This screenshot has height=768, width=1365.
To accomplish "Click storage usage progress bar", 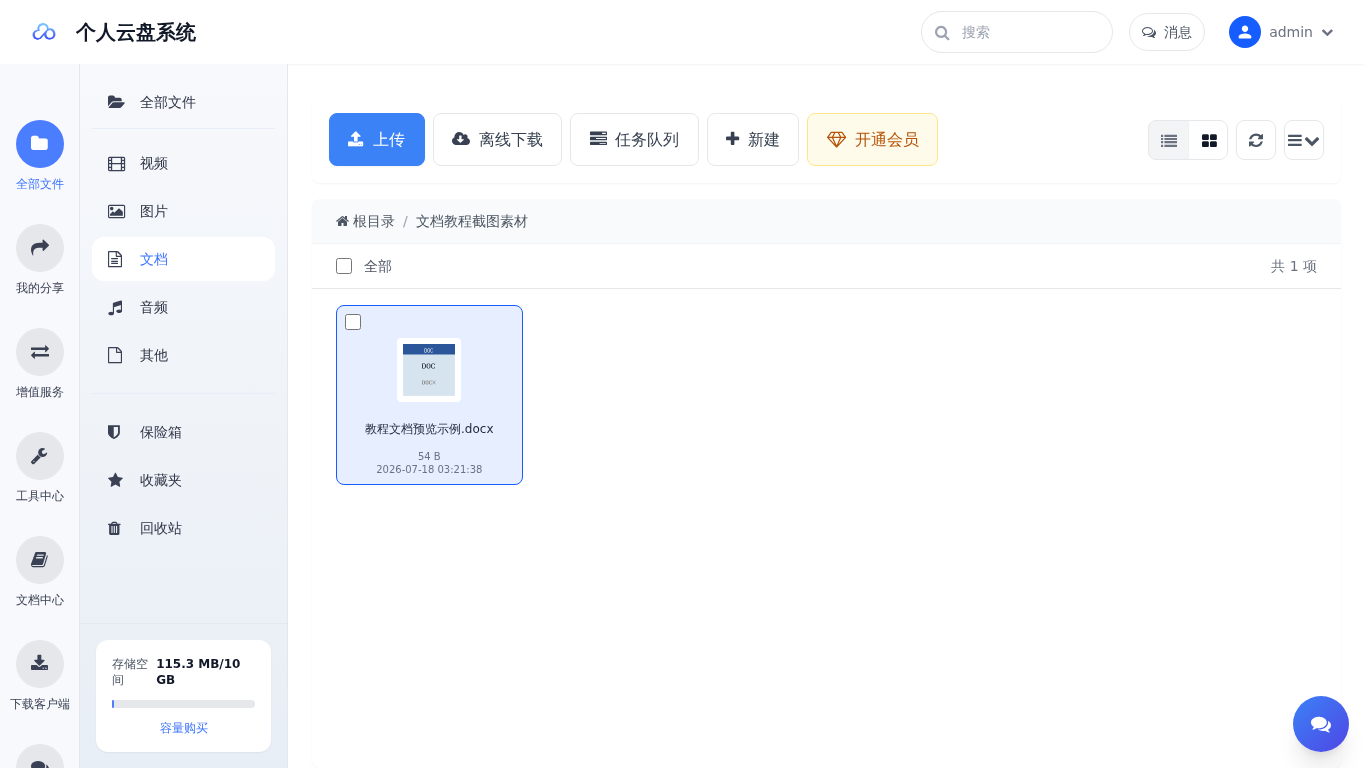I will coord(183,704).
